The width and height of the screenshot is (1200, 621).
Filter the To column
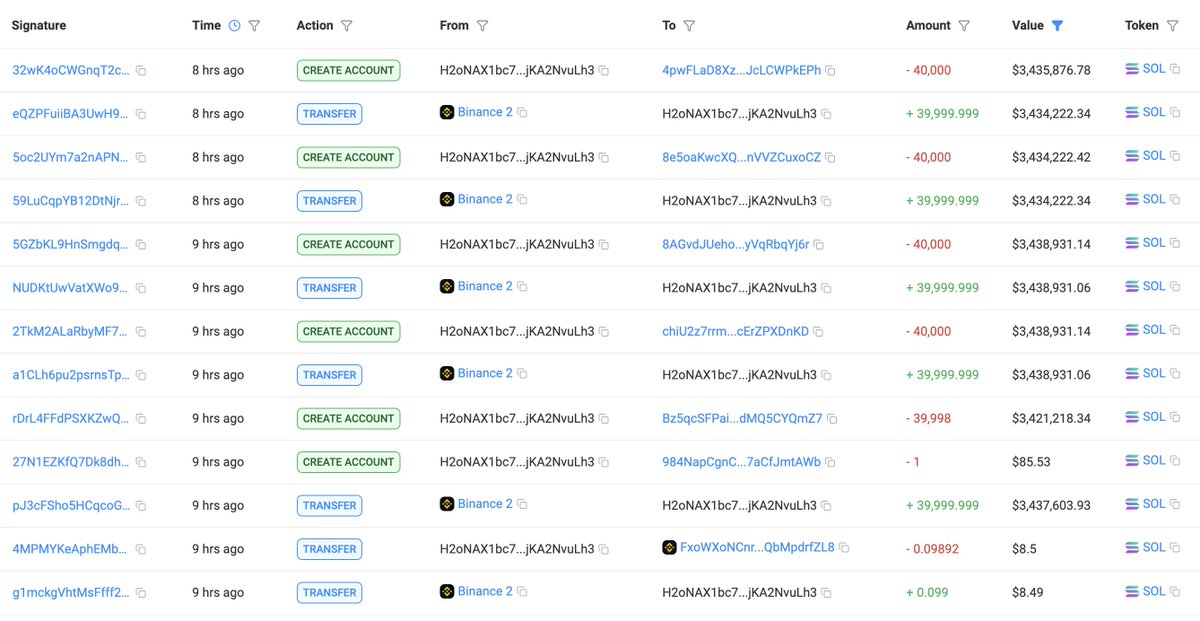tap(689, 26)
